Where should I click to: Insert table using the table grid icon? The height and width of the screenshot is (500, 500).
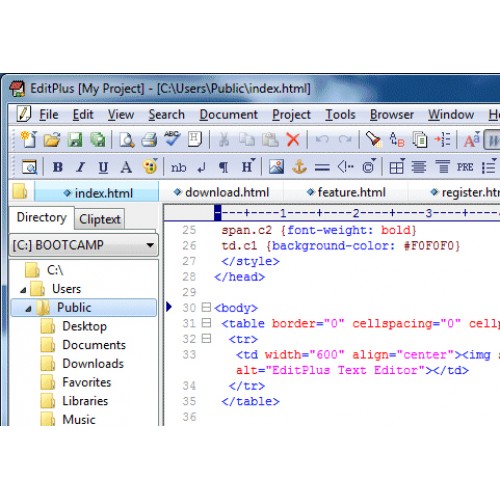coord(396,167)
